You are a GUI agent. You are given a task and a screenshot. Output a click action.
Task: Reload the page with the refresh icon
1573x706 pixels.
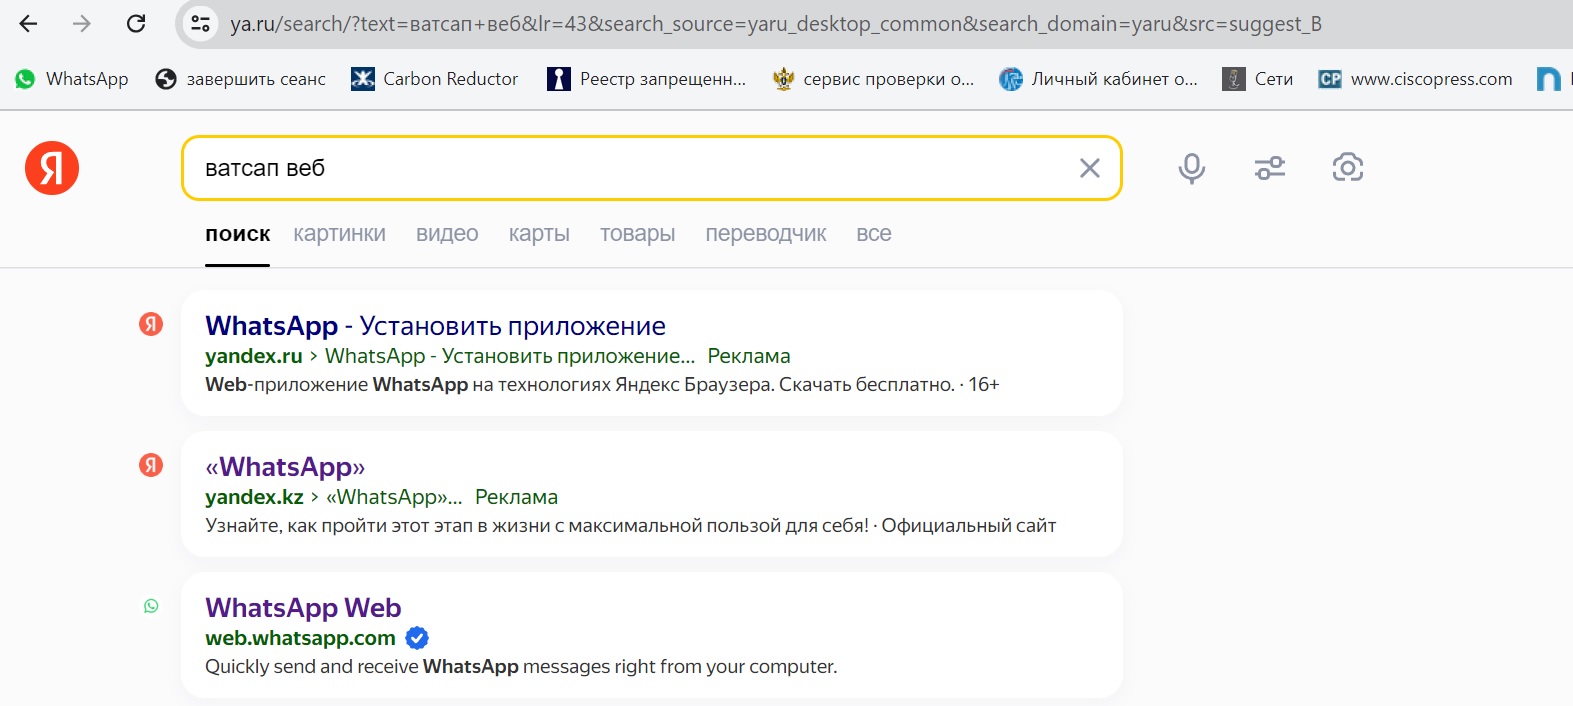click(x=136, y=23)
